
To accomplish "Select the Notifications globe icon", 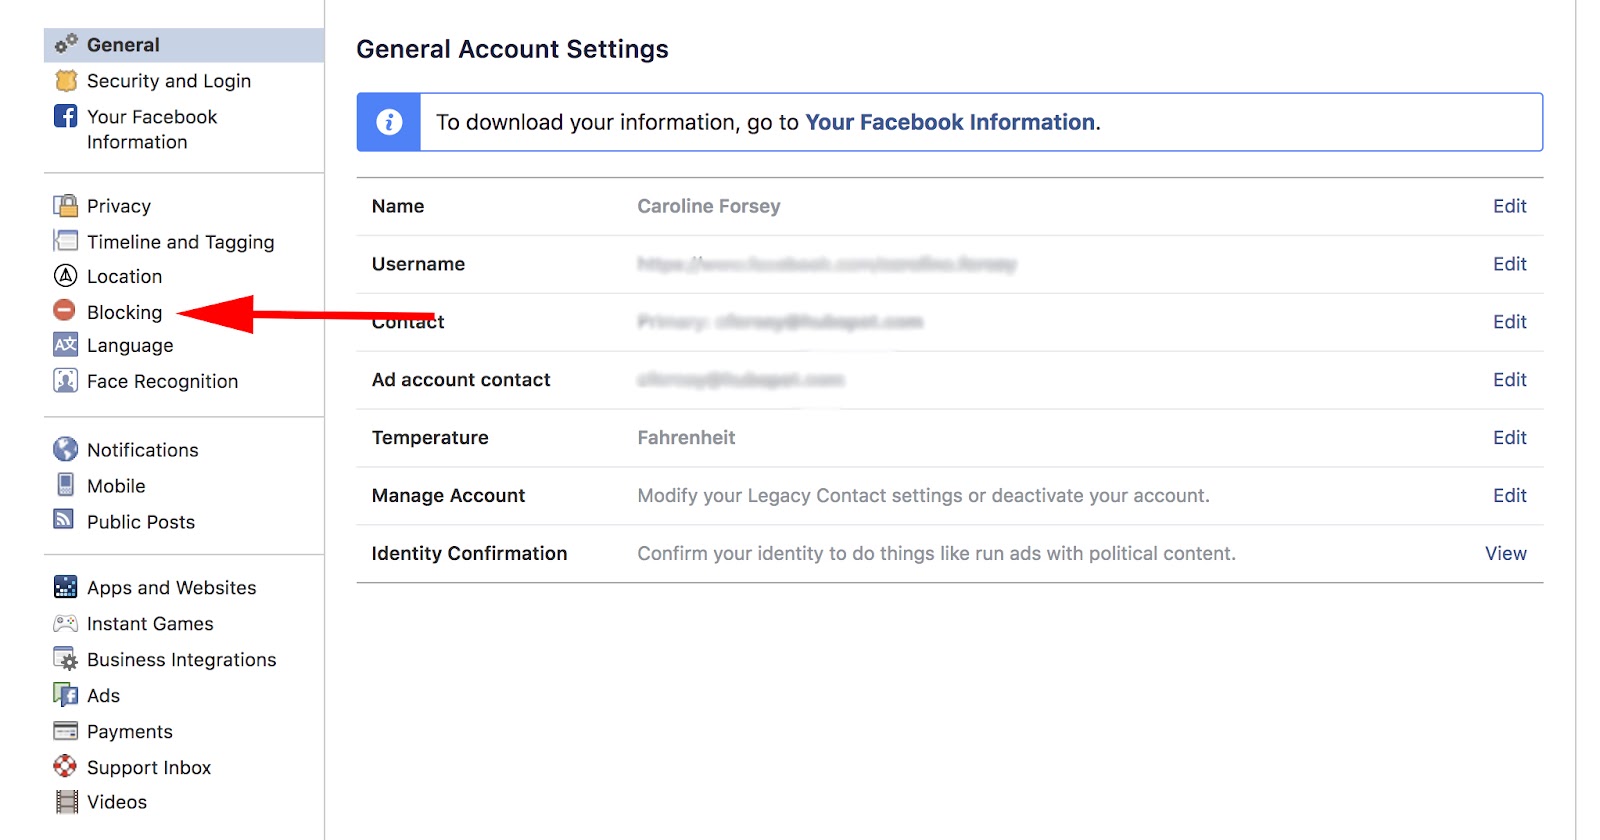I will (65, 449).
